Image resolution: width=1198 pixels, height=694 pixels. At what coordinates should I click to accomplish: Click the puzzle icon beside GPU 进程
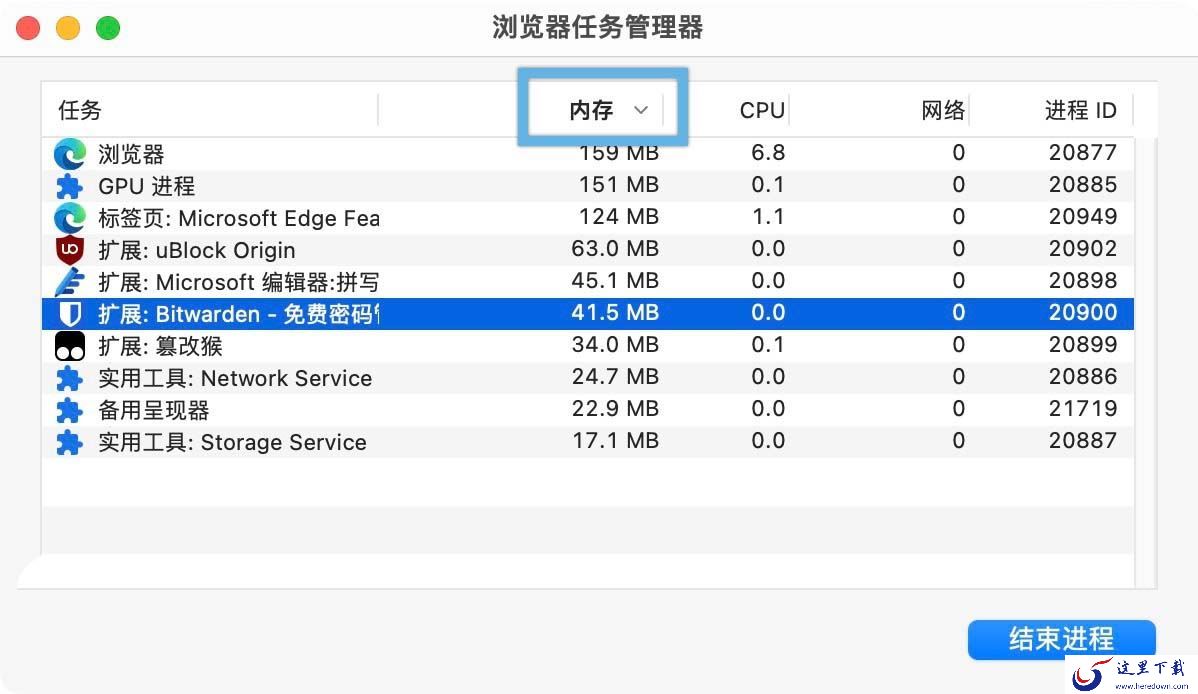(x=70, y=186)
